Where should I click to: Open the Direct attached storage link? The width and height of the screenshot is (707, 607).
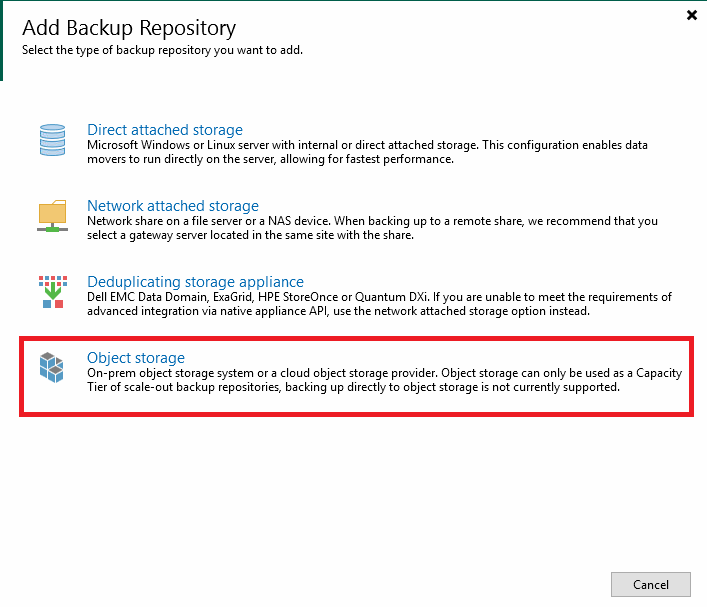[x=165, y=130]
